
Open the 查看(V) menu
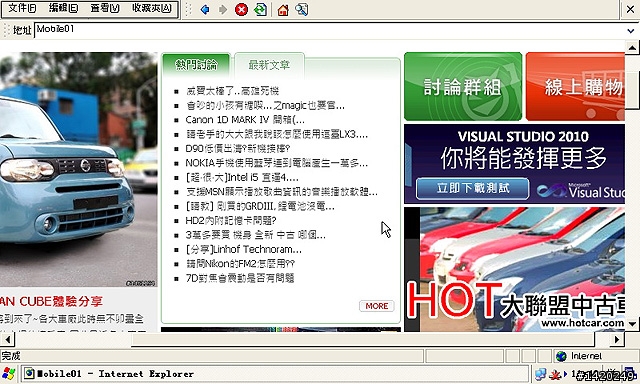[x=104, y=8]
